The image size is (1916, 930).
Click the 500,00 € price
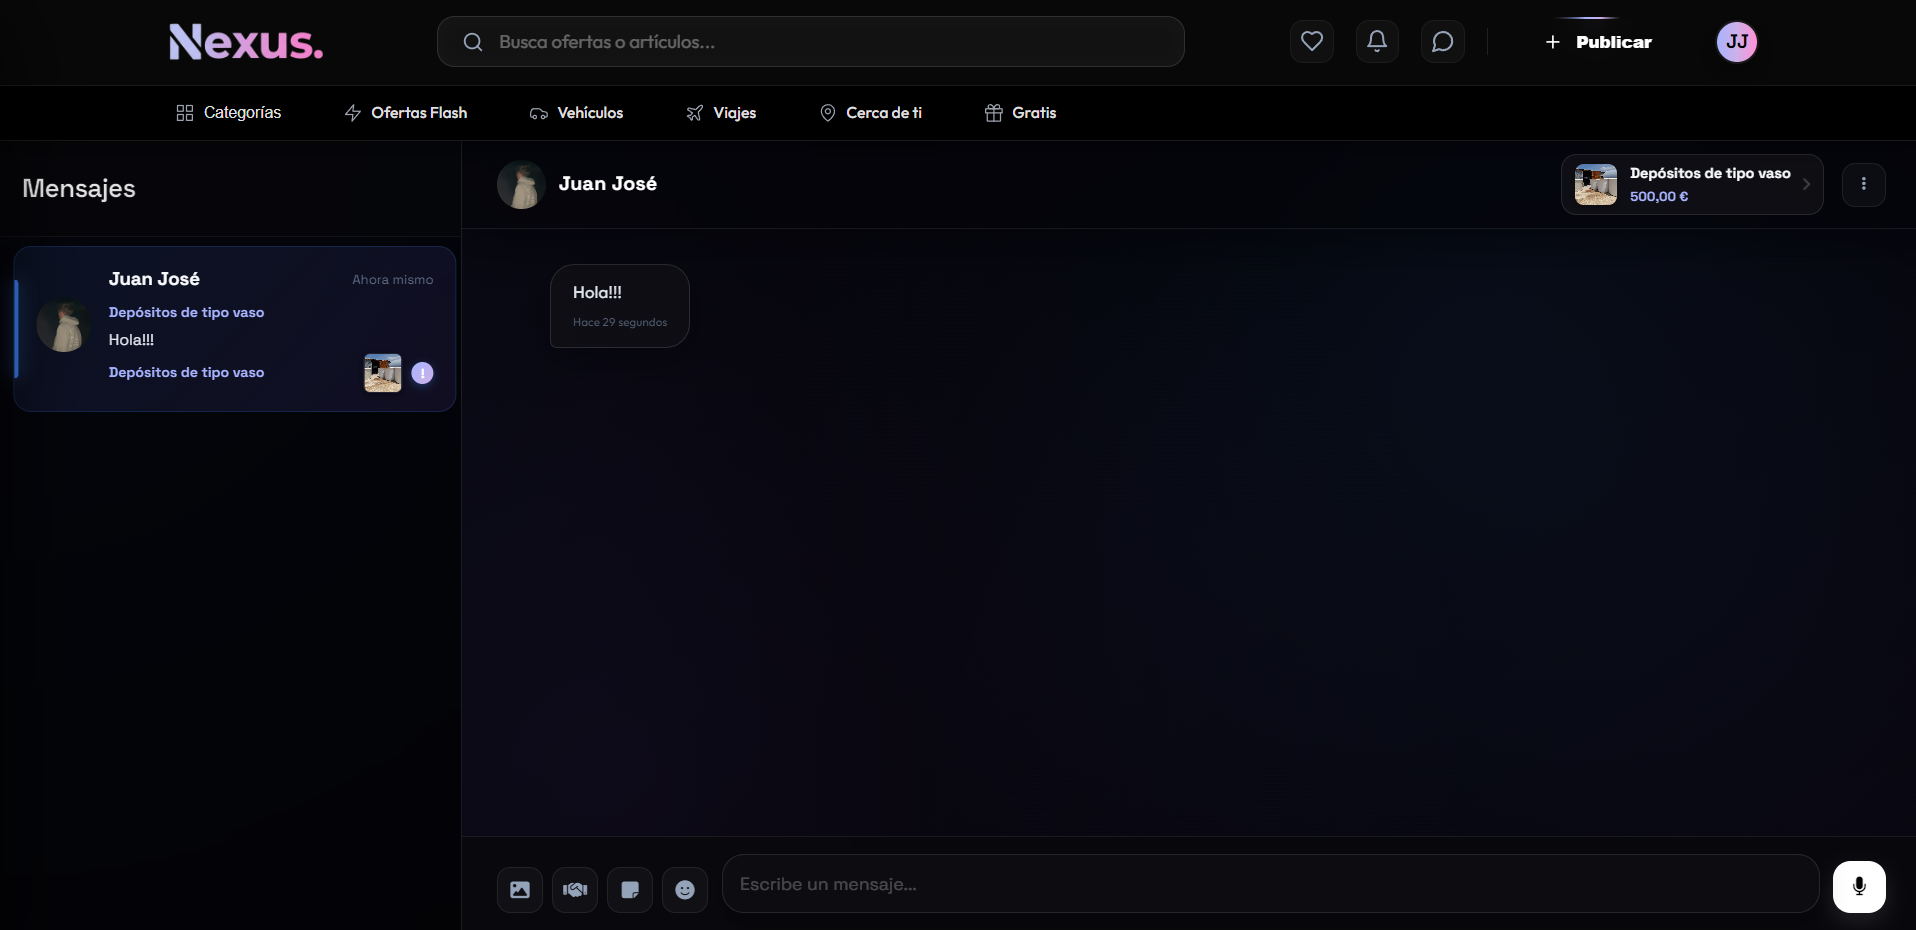(x=1659, y=197)
